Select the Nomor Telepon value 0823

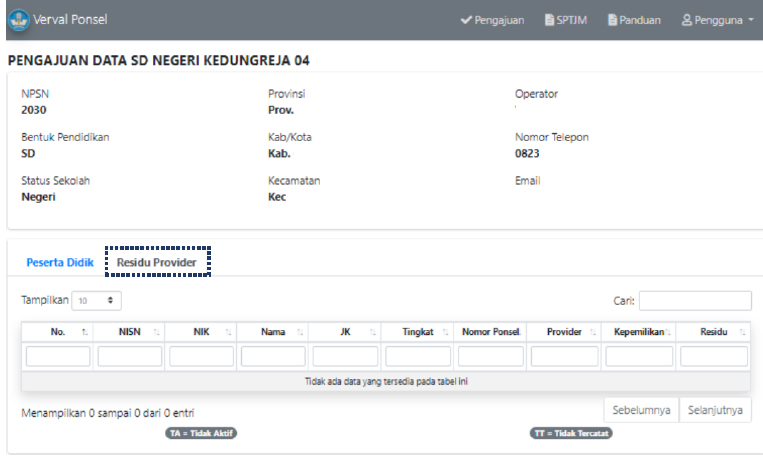(527, 153)
